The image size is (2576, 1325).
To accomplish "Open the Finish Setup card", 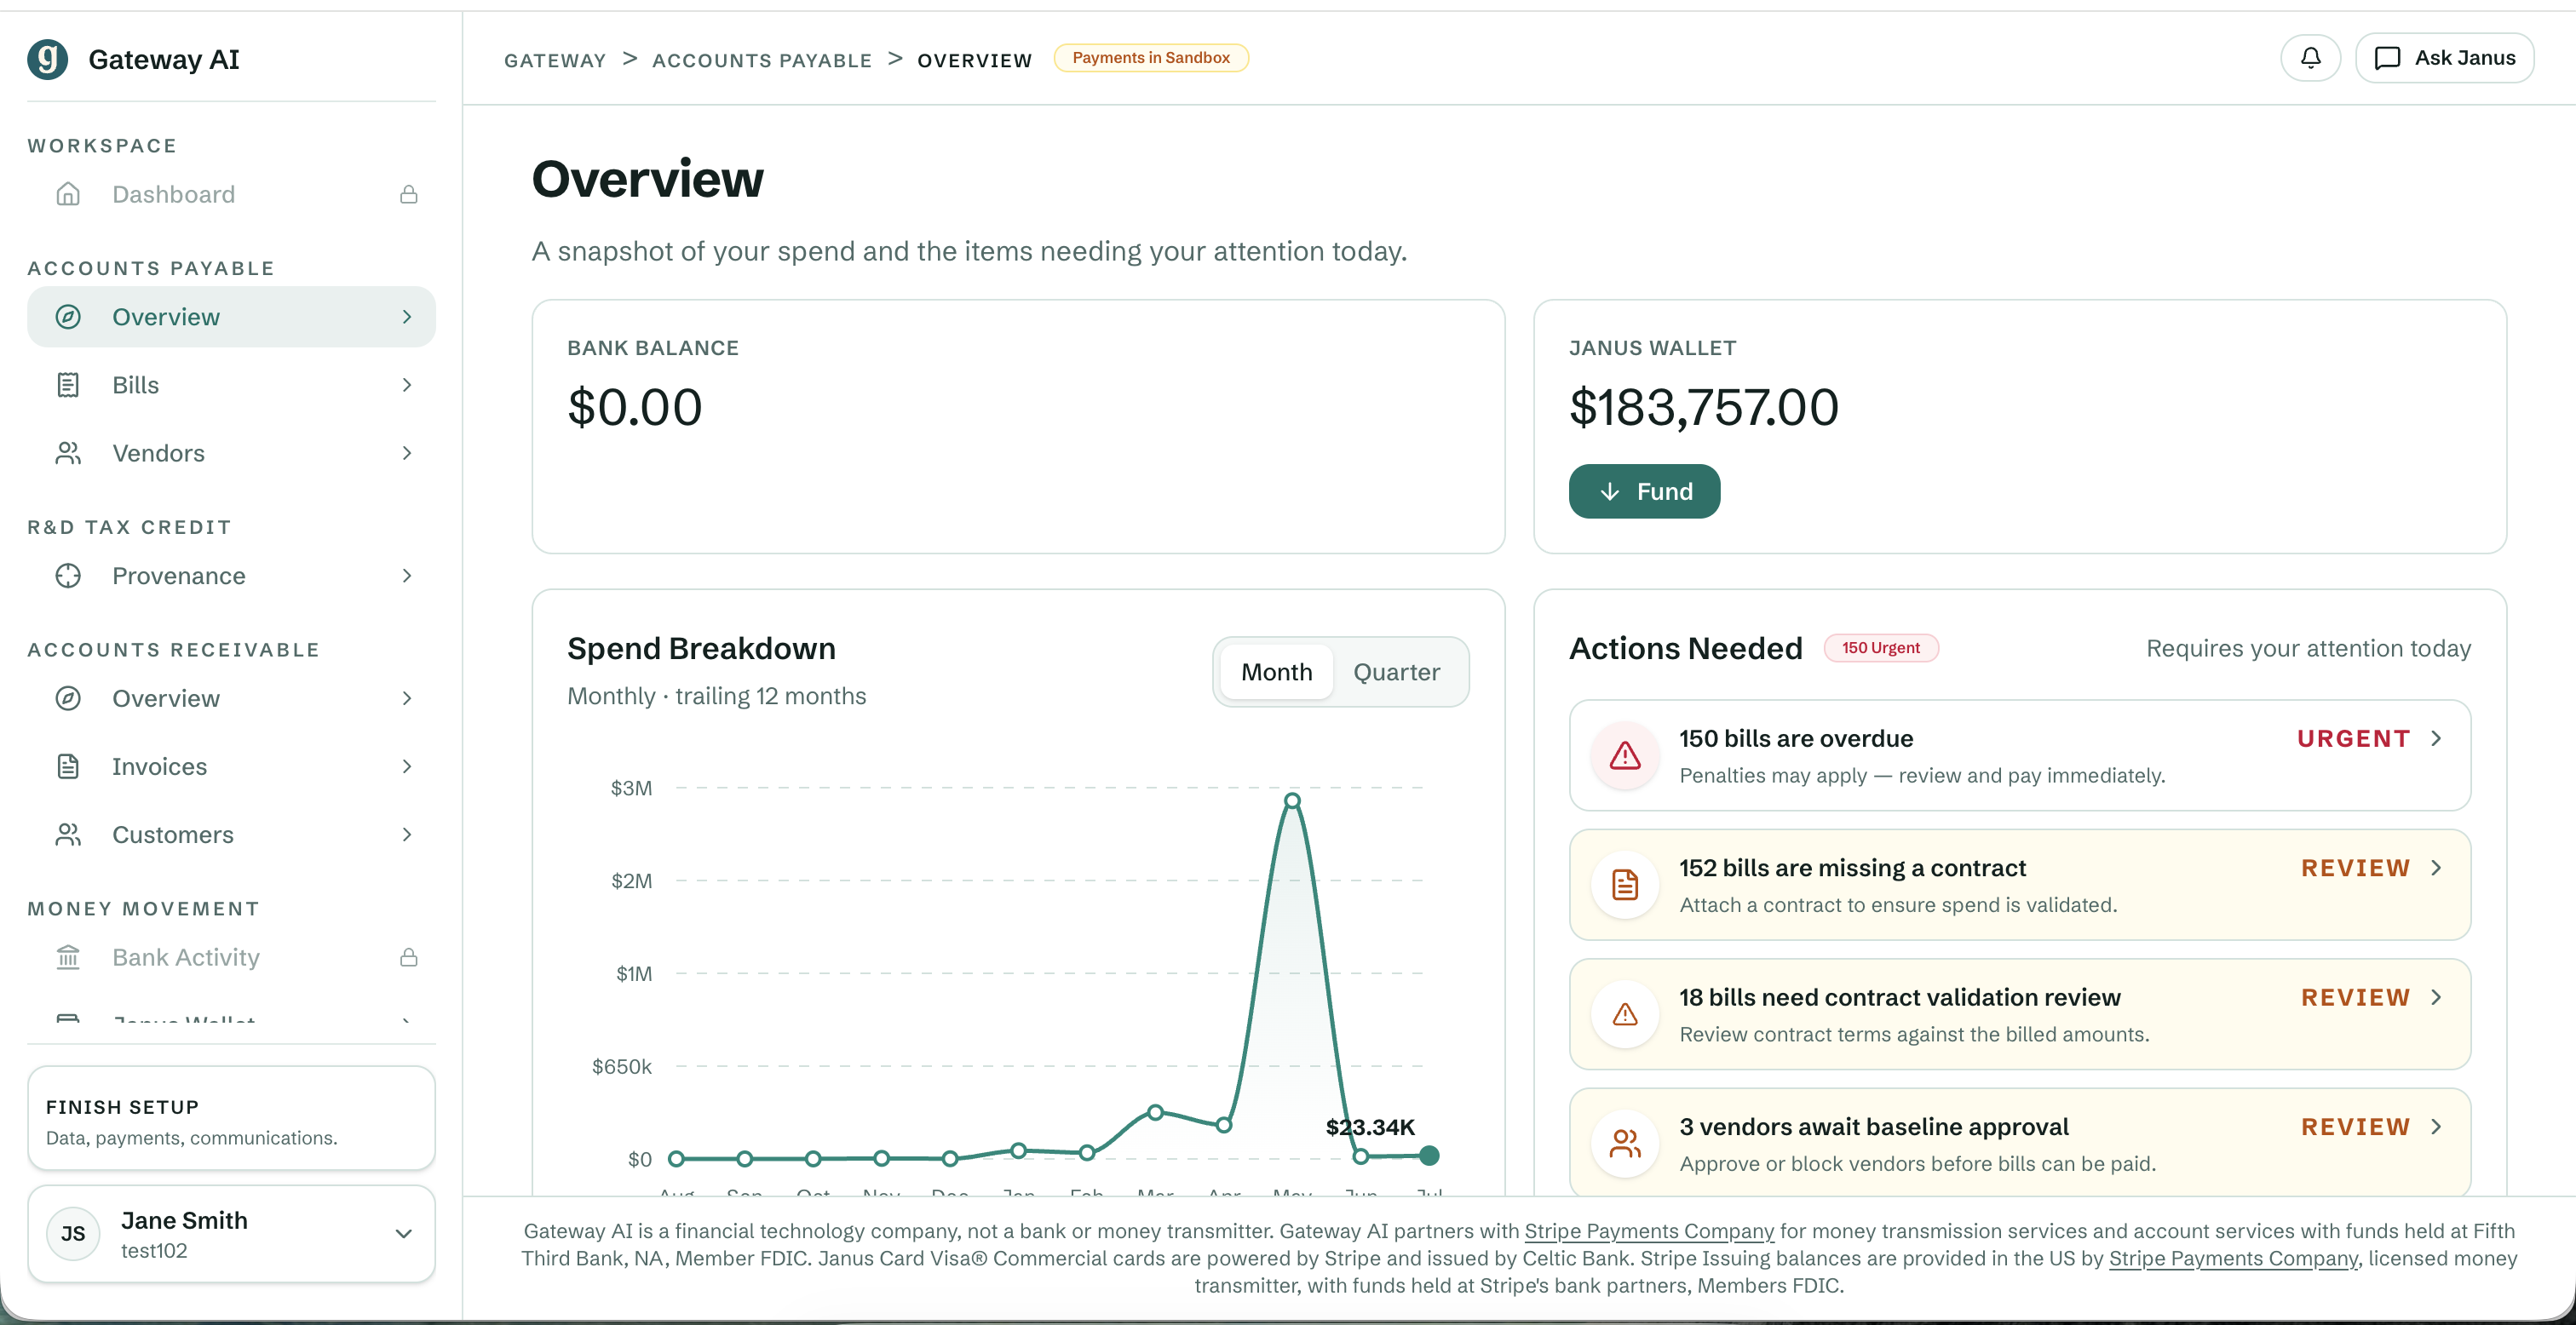I will point(232,1118).
